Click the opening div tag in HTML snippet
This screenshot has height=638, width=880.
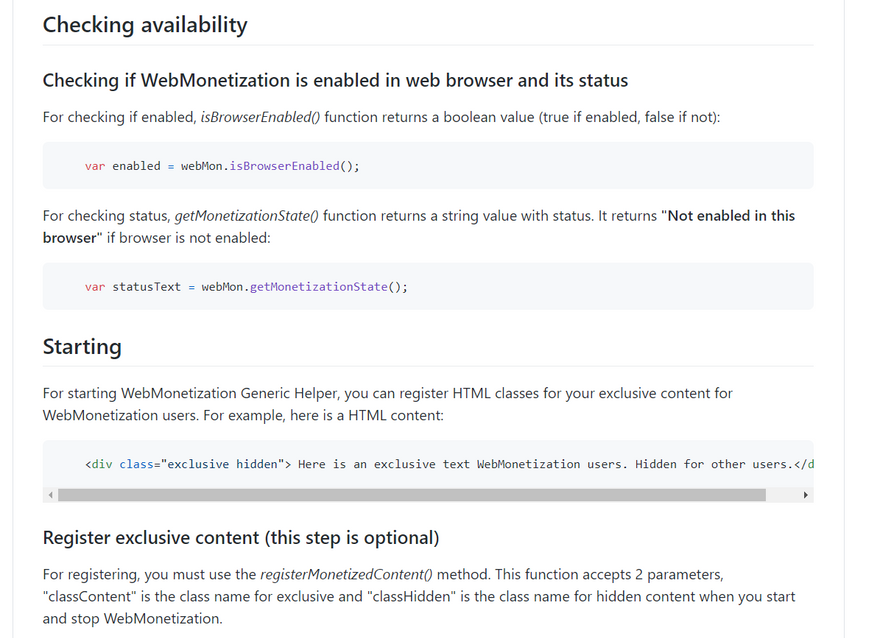[x=99, y=464]
